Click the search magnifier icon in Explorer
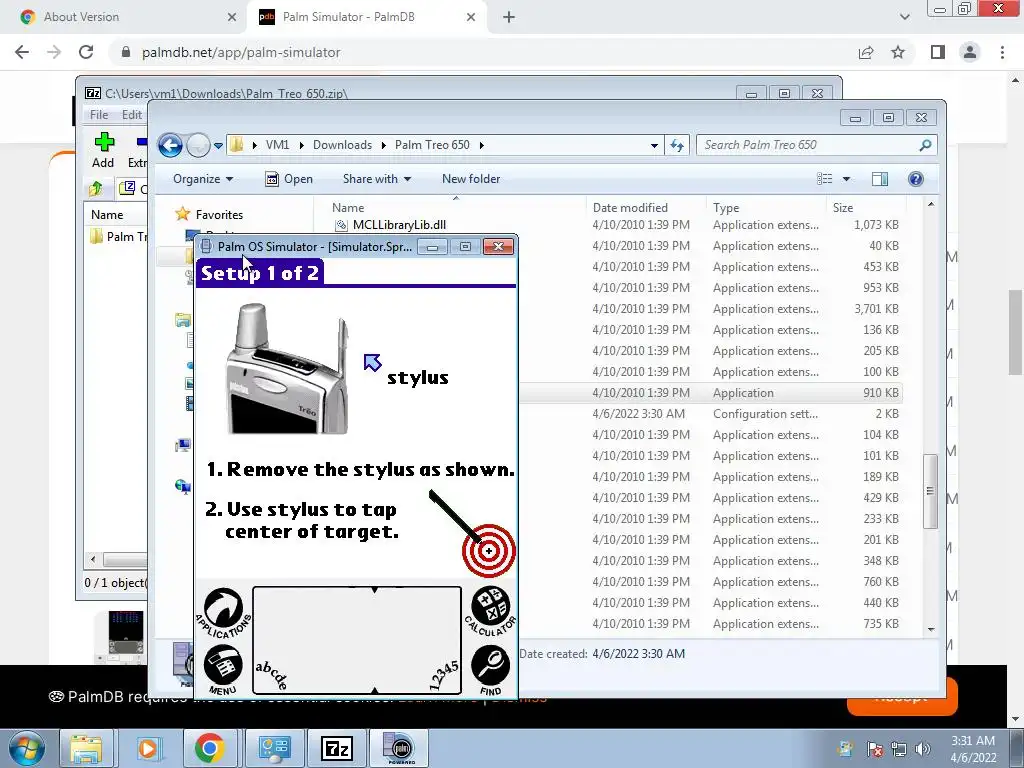The height and width of the screenshot is (768, 1024). pos(925,145)
